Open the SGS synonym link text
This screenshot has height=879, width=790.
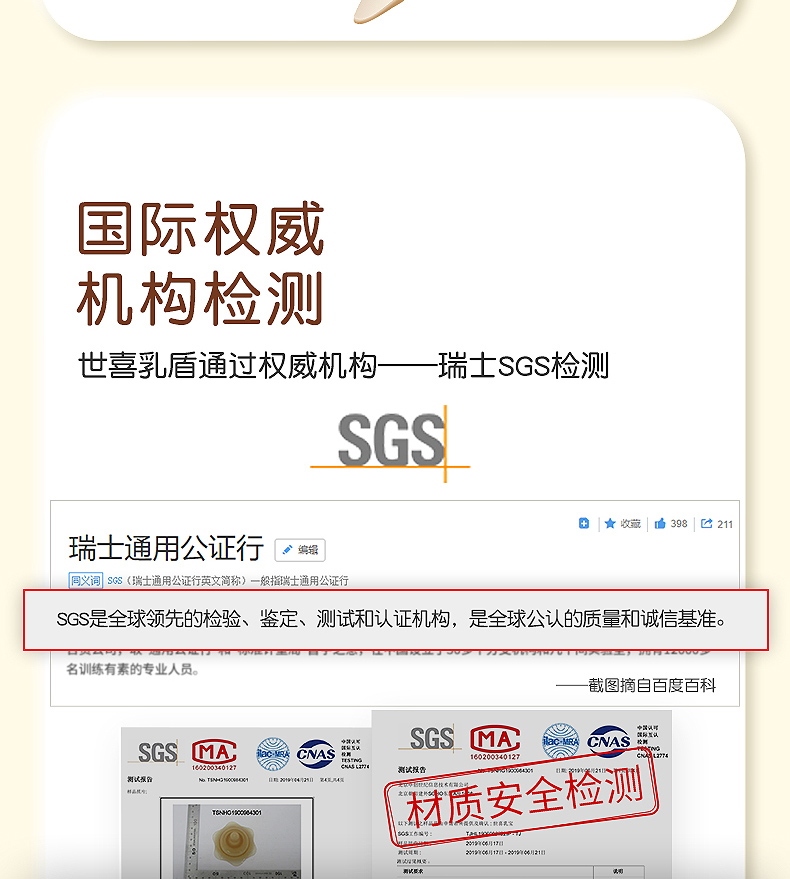pyautogui.click(x=115, y=581)
